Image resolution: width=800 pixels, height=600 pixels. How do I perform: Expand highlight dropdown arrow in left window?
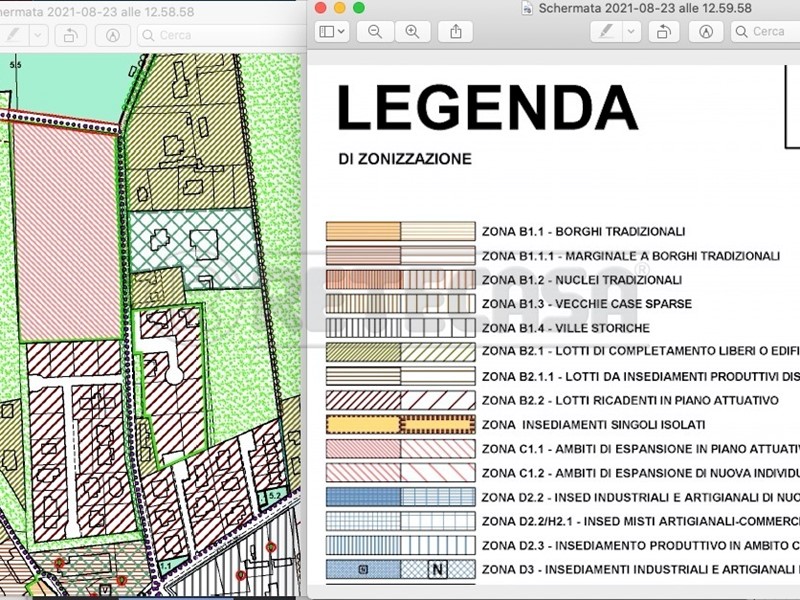pyautogui.click(x=38, y=34)
